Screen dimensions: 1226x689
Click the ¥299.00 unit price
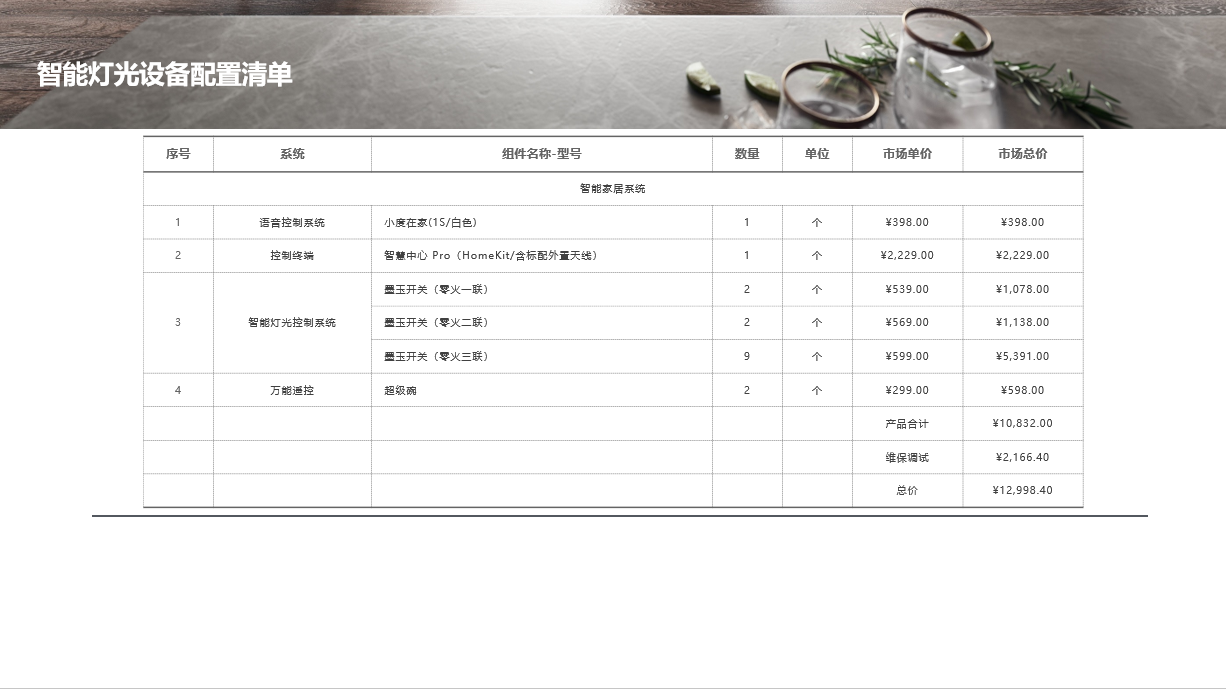pos(907,391)
